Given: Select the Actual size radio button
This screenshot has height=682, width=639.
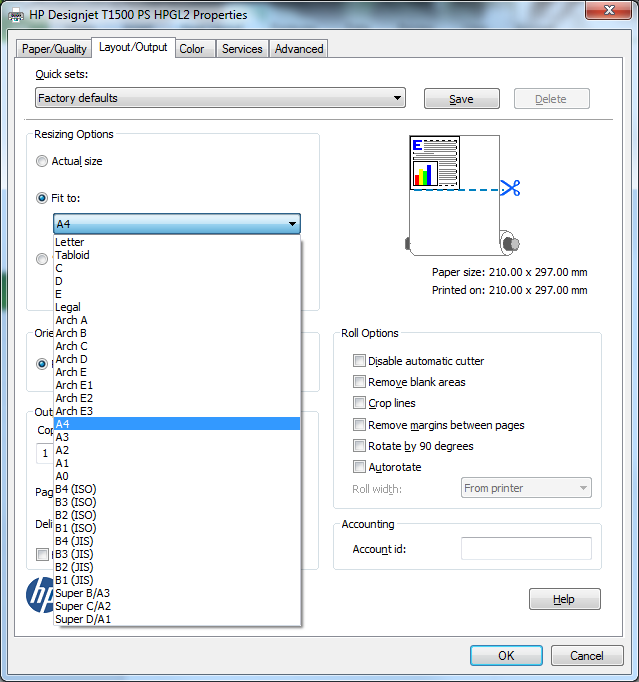Looking at the screenshot, I should coord(42,161).
